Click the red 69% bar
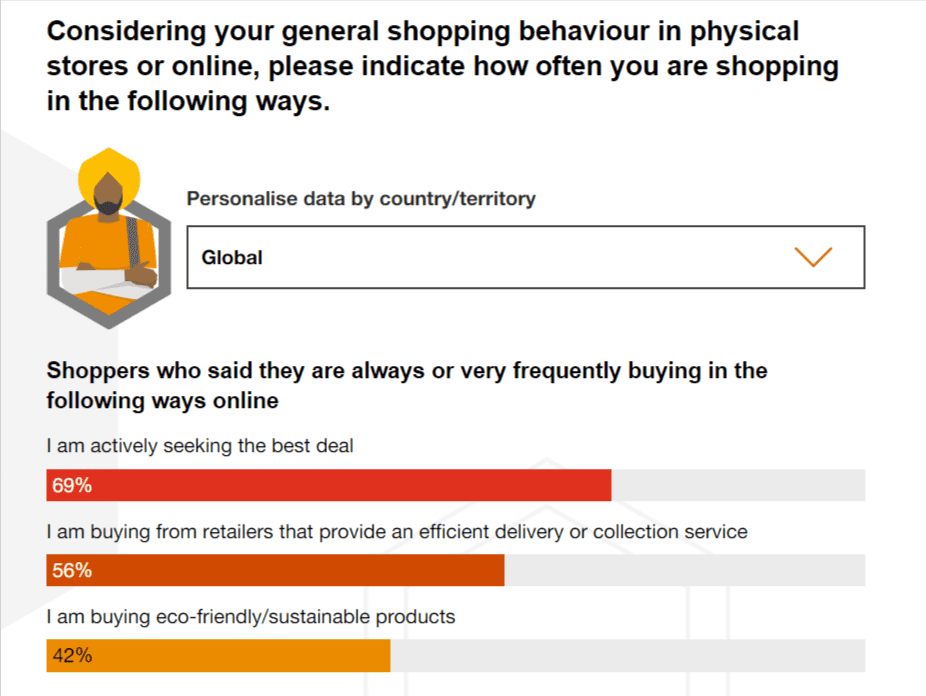The width and height of the screenshot is (926, 696). pyautogui.click(x=328, y=485)
